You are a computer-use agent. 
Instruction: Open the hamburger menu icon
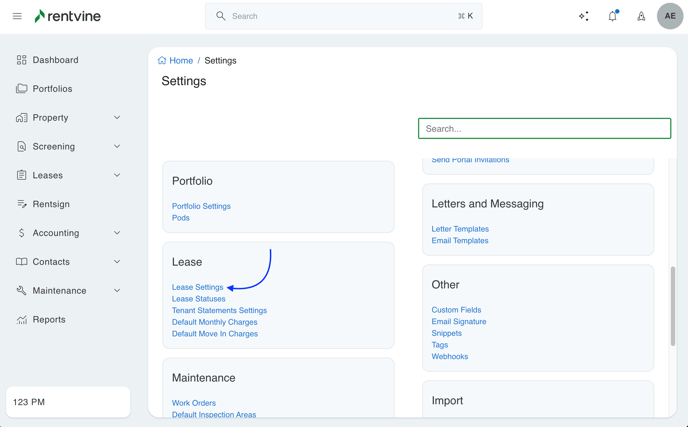point(17,16)
